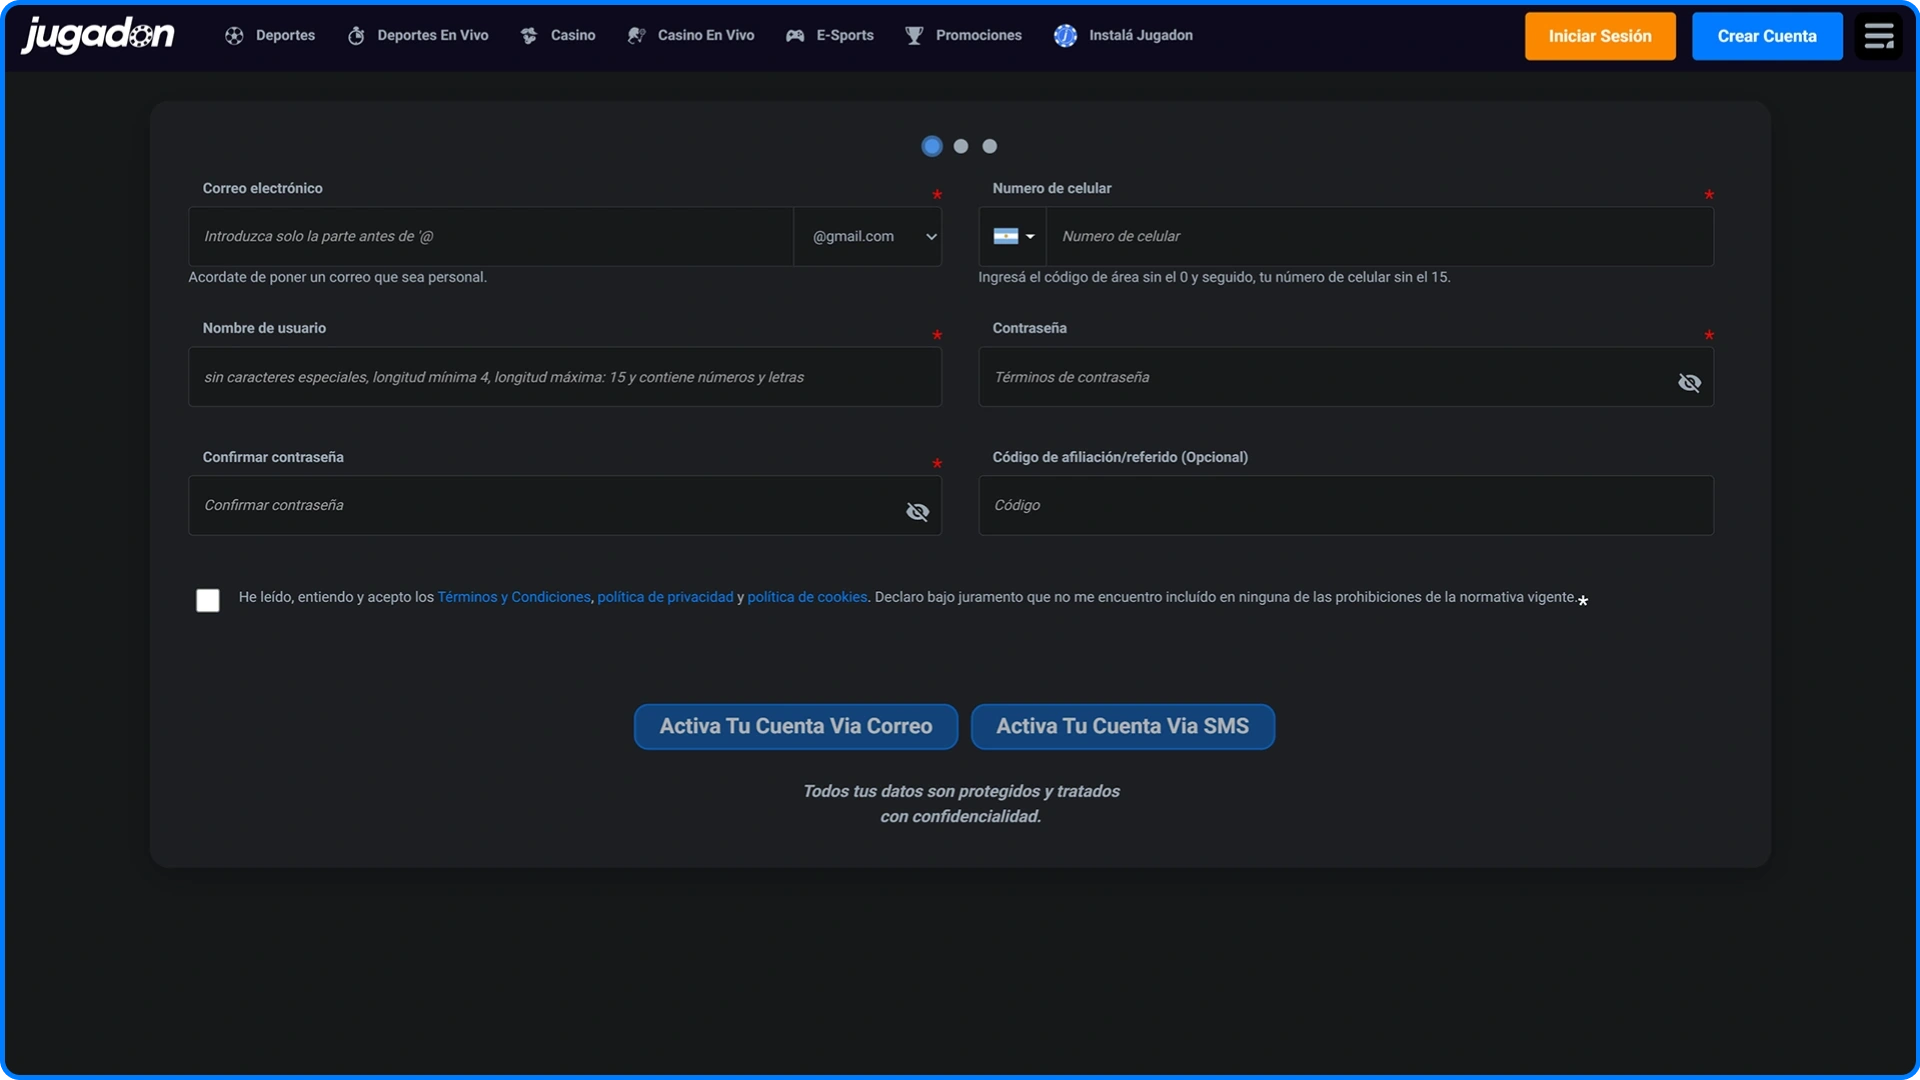Viewport: 1920px width, 1080px height.
Task: Click the E-Sports gamepad icon
Action: (x=795, y=36)
